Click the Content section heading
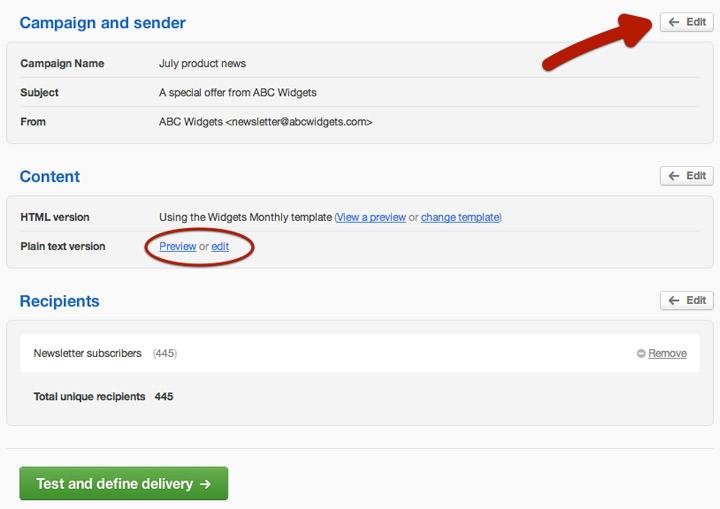Image resolution: width=720 pixels, height=509 pixels. [x=50, y=176]
